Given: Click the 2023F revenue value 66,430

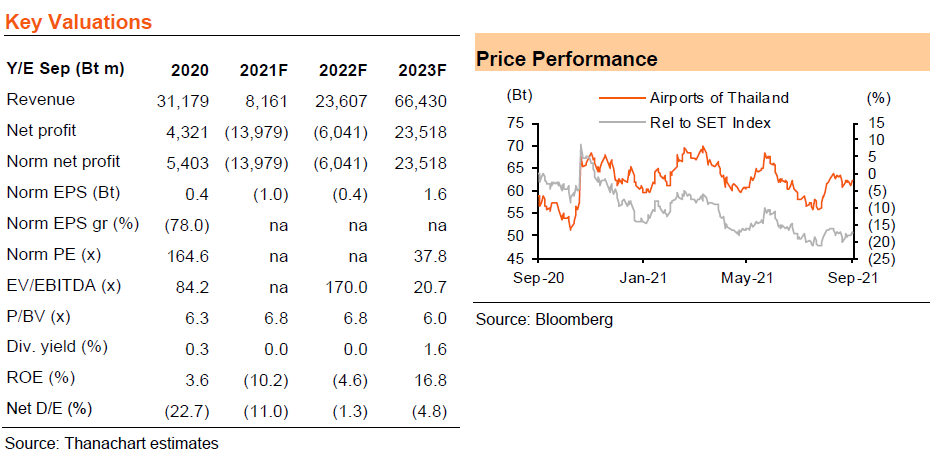Looking at the screenshot, I should click(x=422, y=101).
